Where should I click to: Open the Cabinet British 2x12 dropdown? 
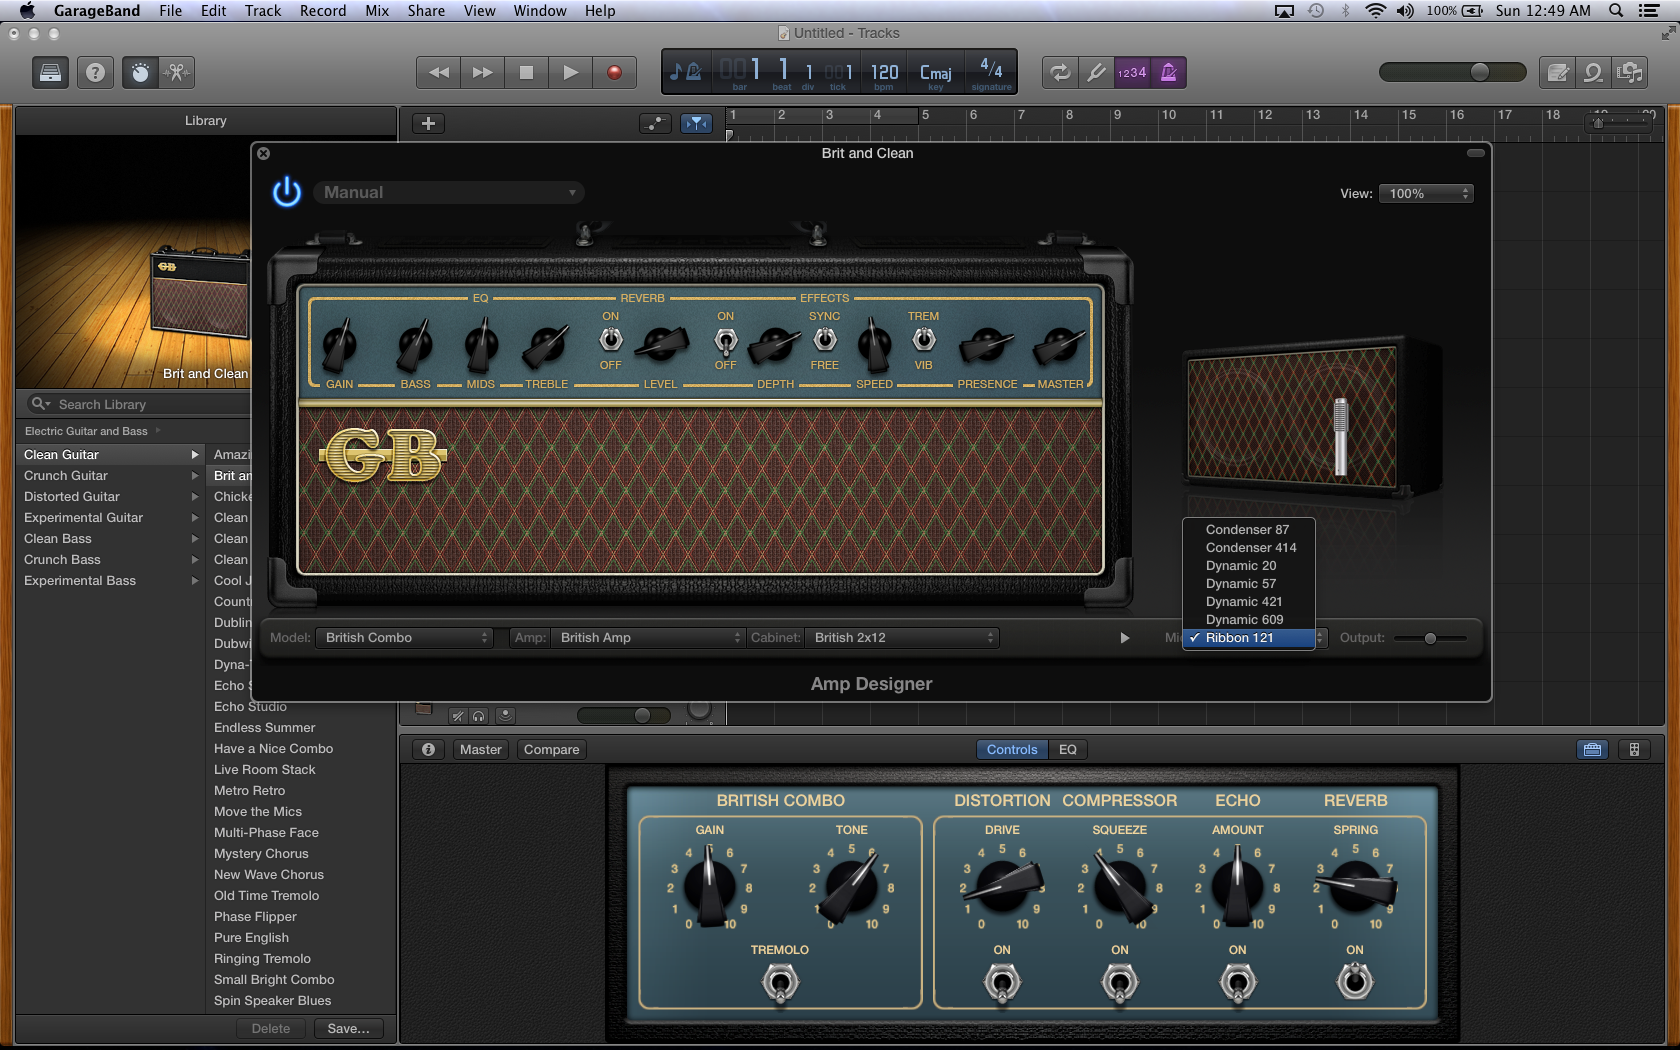pos(902,637)
